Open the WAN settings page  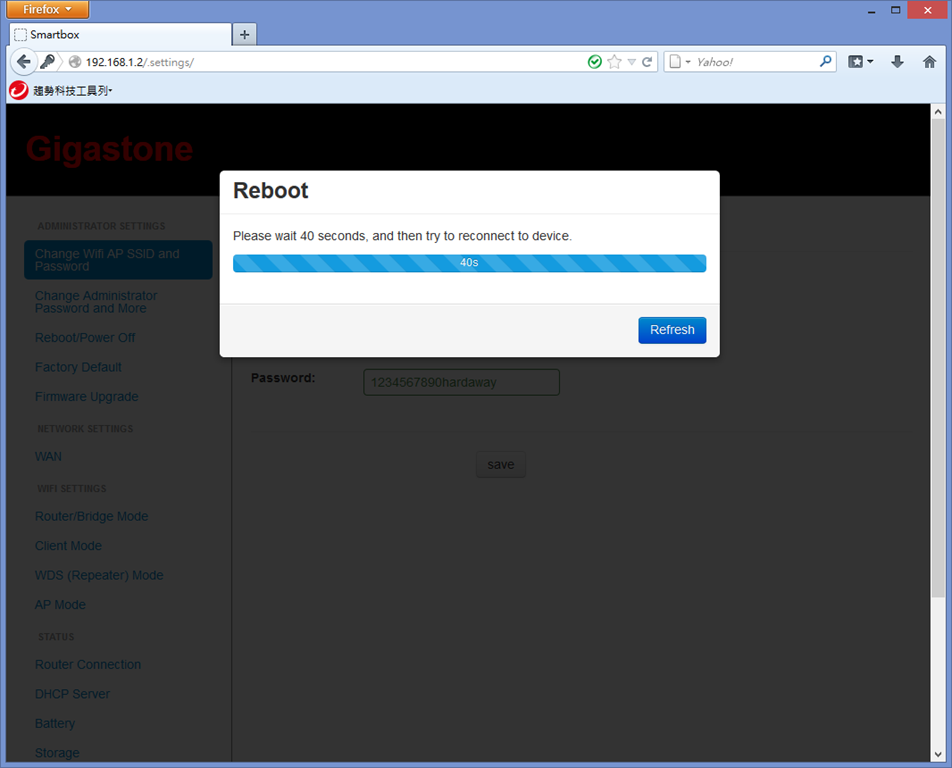point(48,457)
